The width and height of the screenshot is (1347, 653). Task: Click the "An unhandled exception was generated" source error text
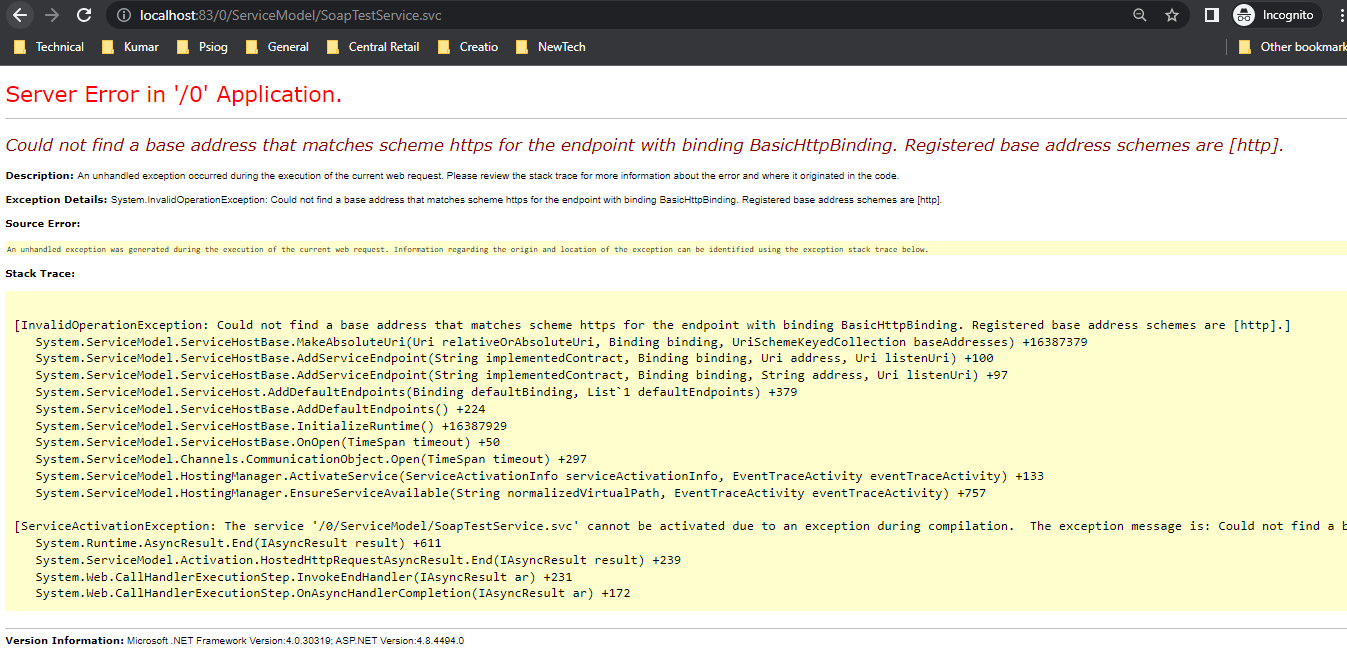[x=467, y=249]
